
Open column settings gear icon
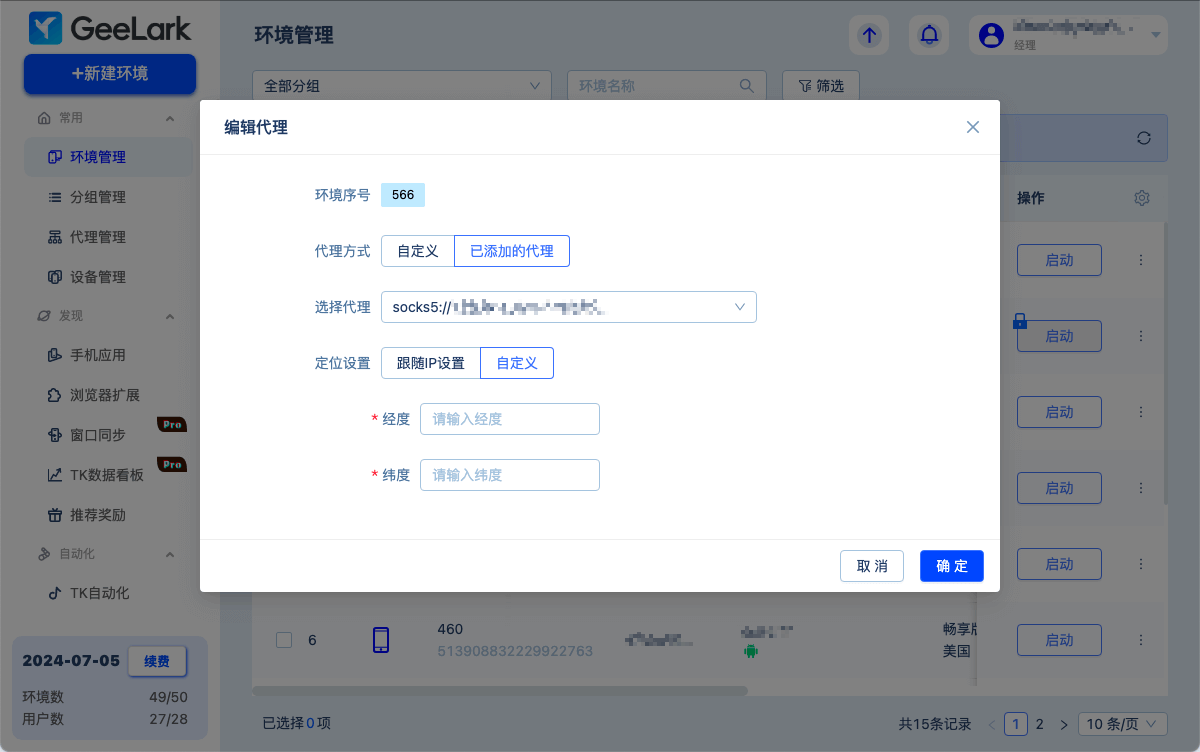tap(1142, 198)
